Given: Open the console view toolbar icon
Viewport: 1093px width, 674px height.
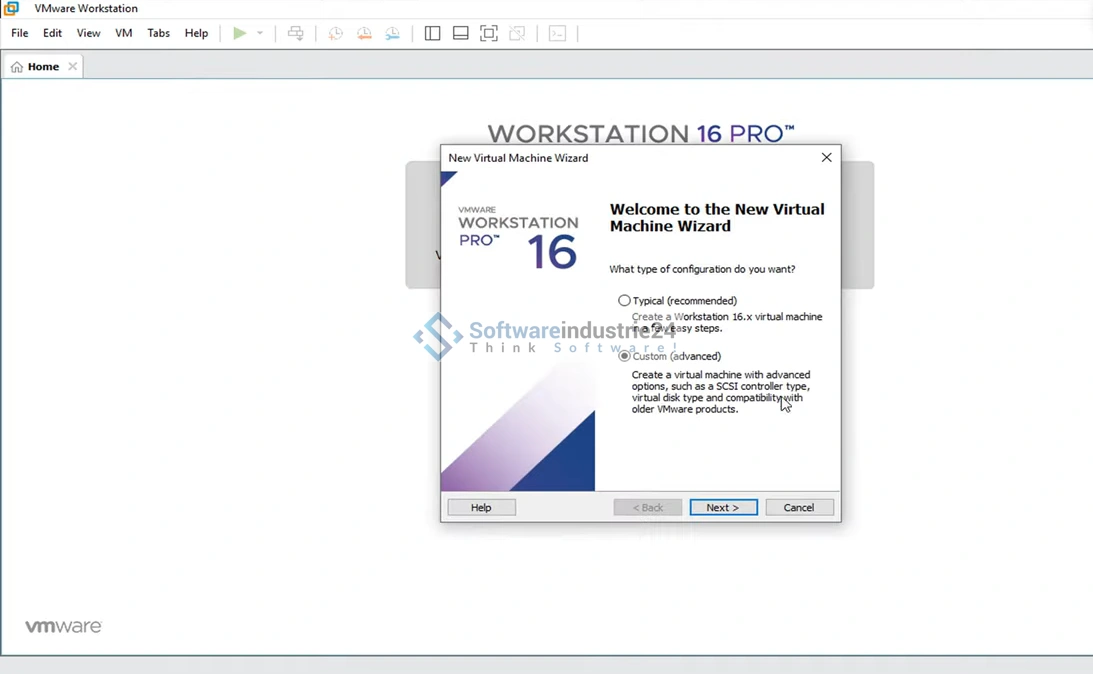Looking at the screenshot, I should [557, 33].
